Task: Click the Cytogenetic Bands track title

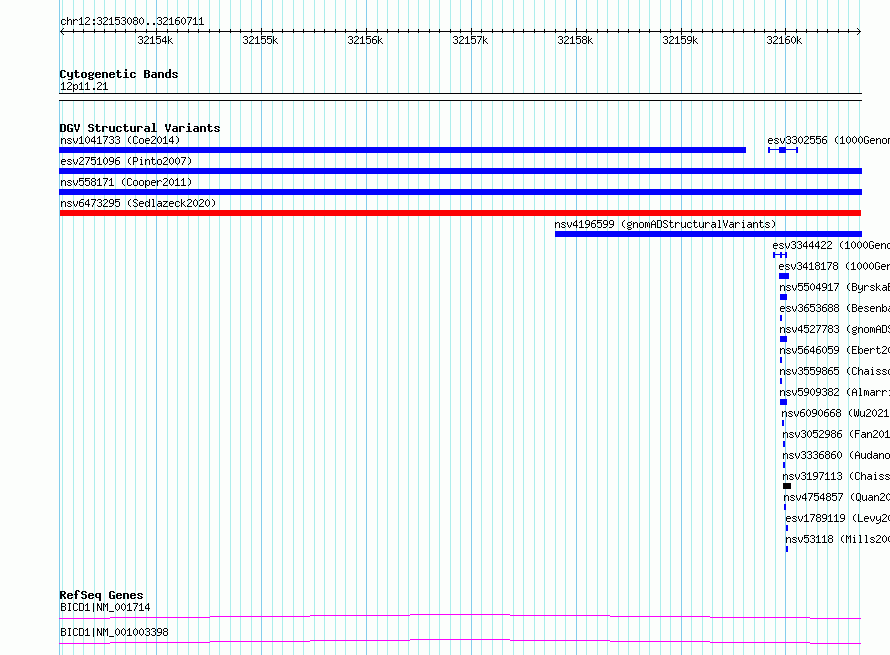Action: coord(119,74)
